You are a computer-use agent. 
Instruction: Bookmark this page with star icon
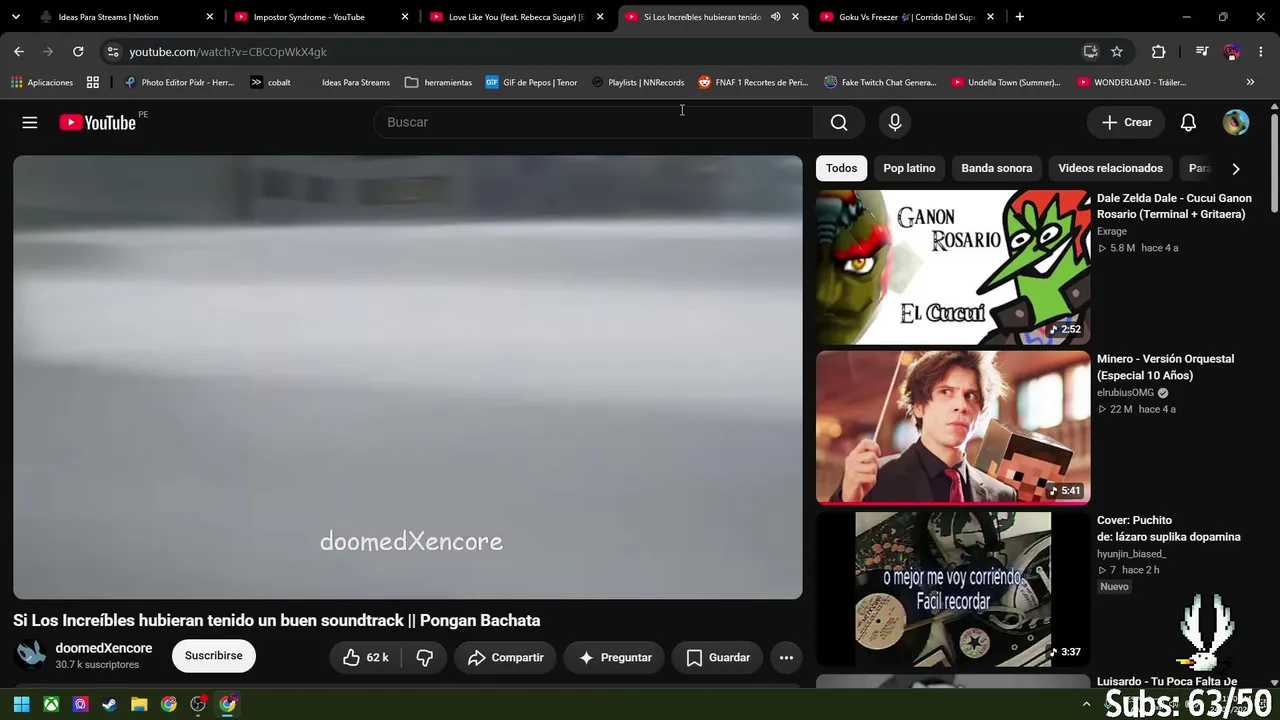coord(1117,52)
